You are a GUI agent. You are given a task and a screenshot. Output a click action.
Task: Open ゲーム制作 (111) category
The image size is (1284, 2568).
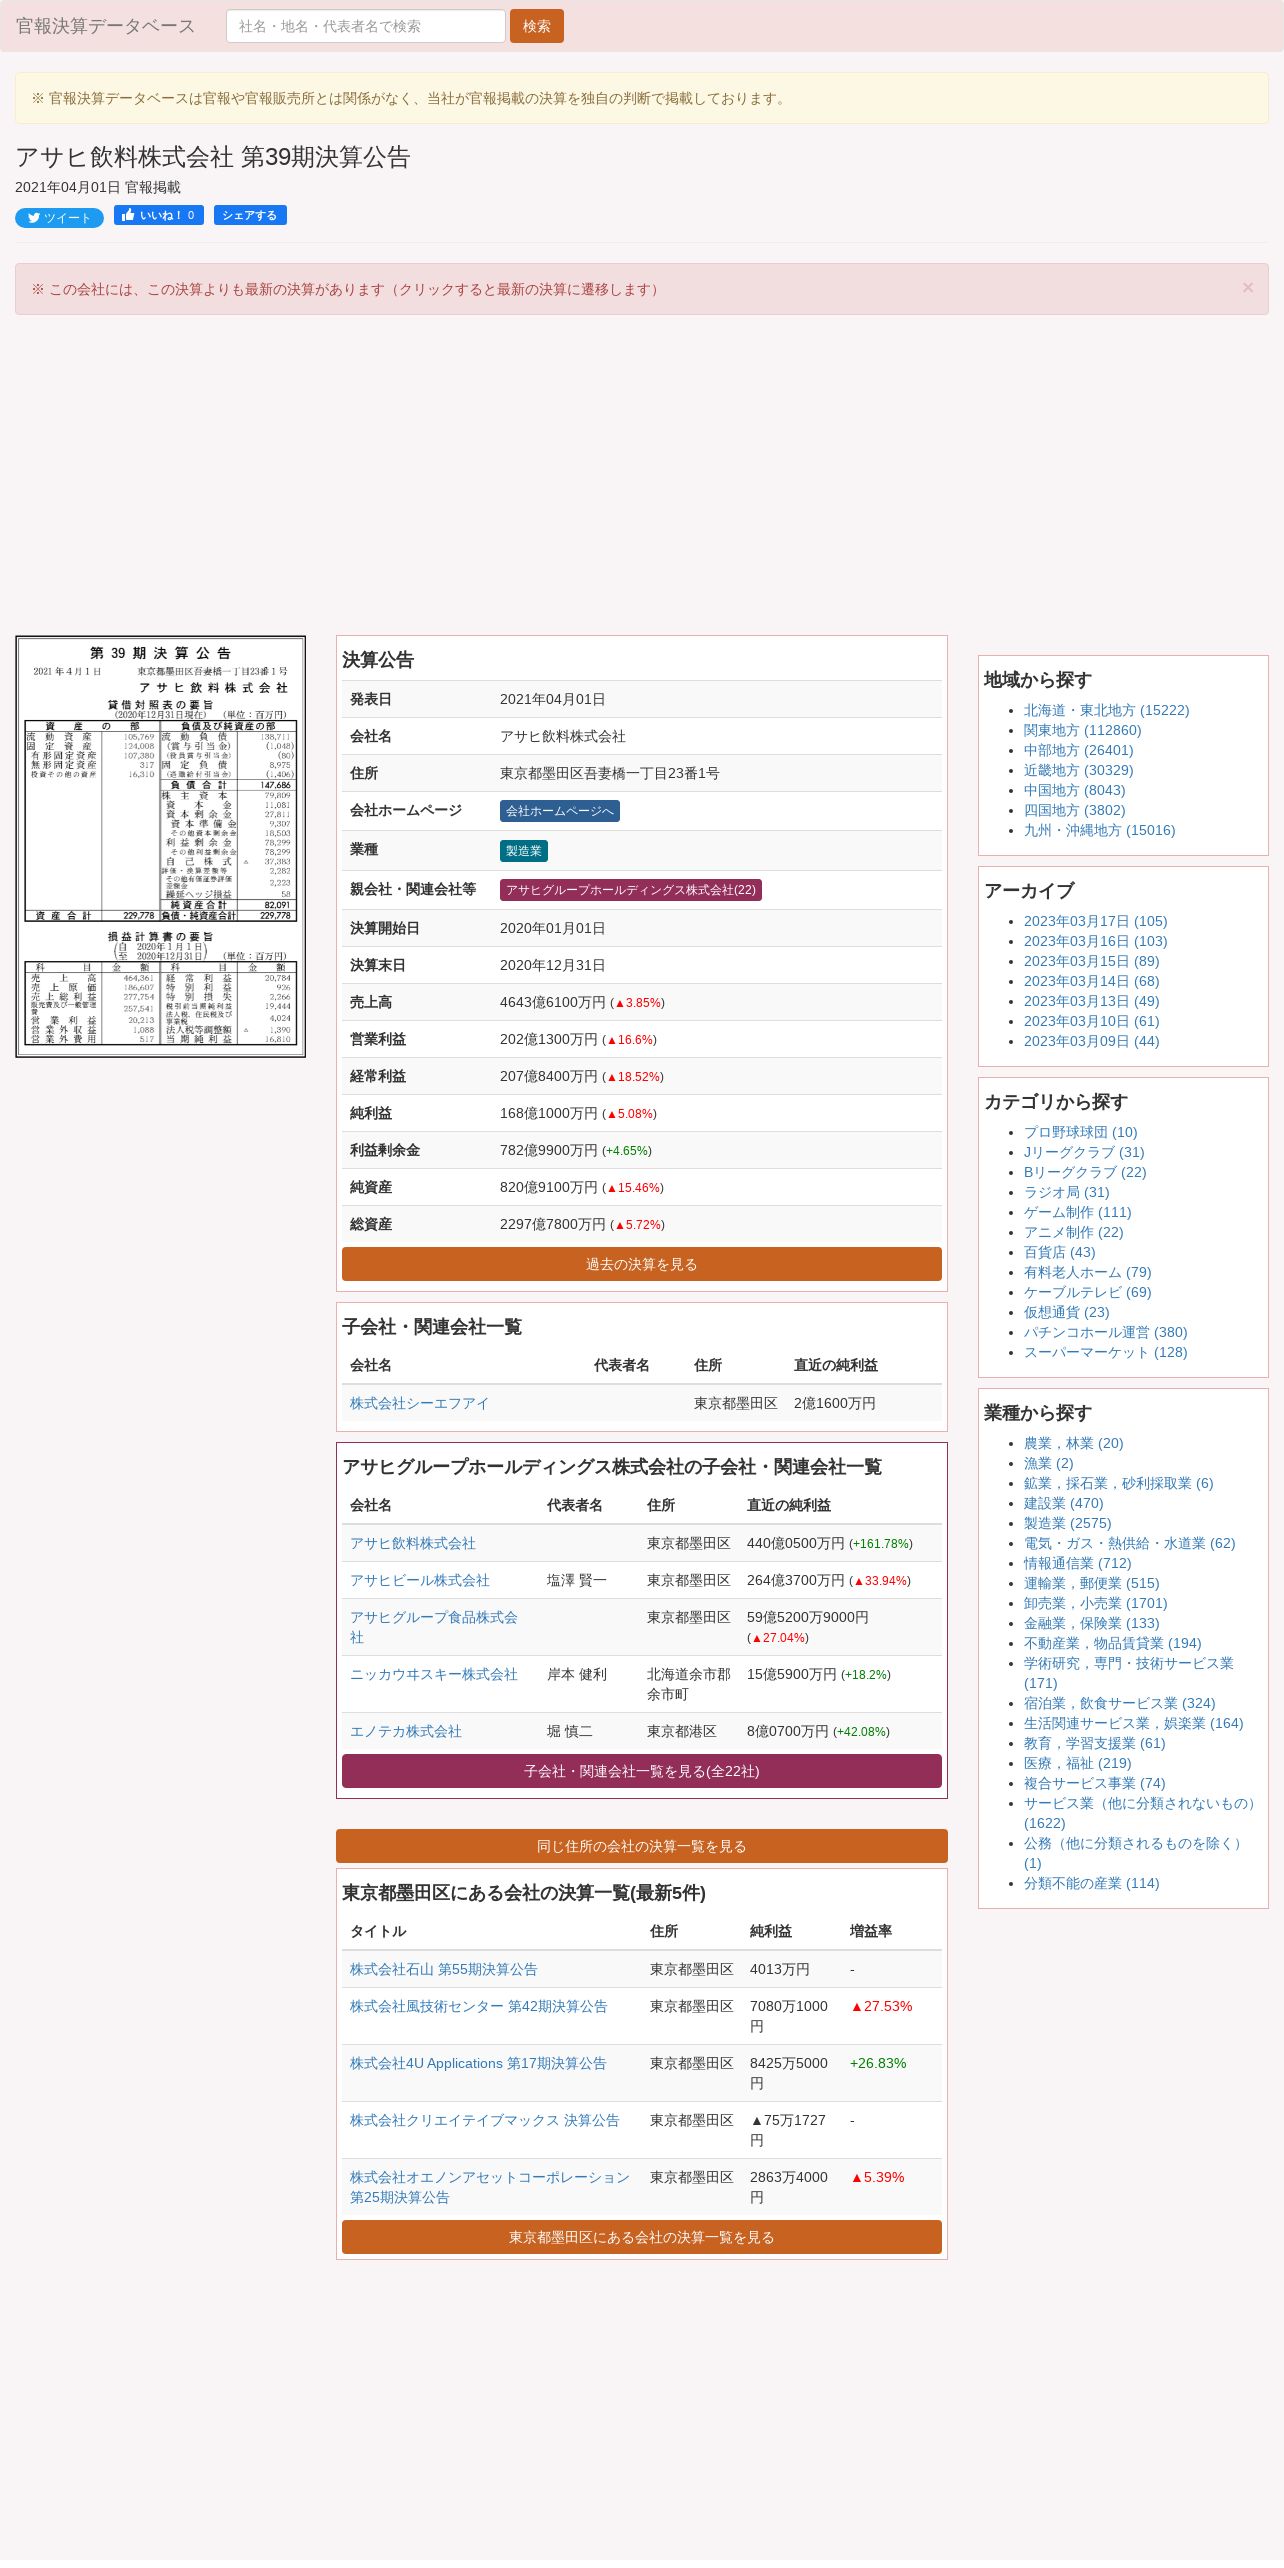point(1077,1212)
